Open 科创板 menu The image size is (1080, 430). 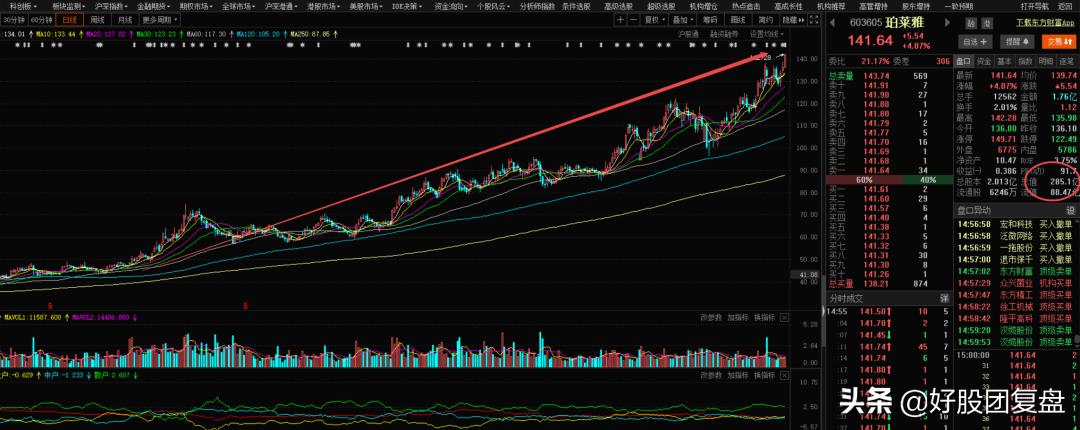click(x=22, y=5)
